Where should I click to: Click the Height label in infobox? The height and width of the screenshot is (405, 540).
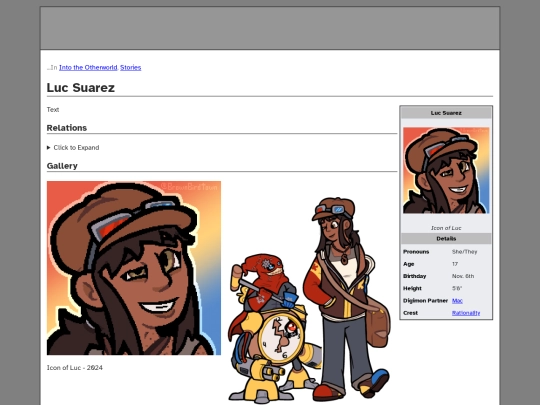click(x=412, y=288)
